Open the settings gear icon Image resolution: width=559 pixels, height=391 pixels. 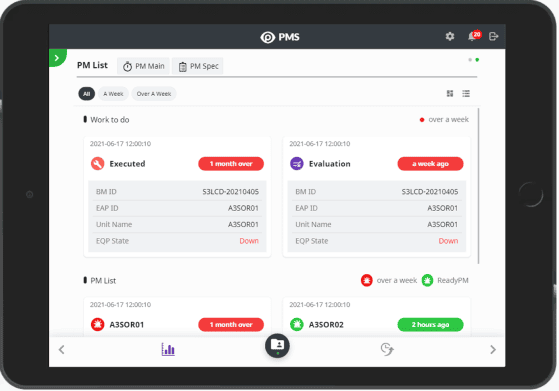point(450,36)
